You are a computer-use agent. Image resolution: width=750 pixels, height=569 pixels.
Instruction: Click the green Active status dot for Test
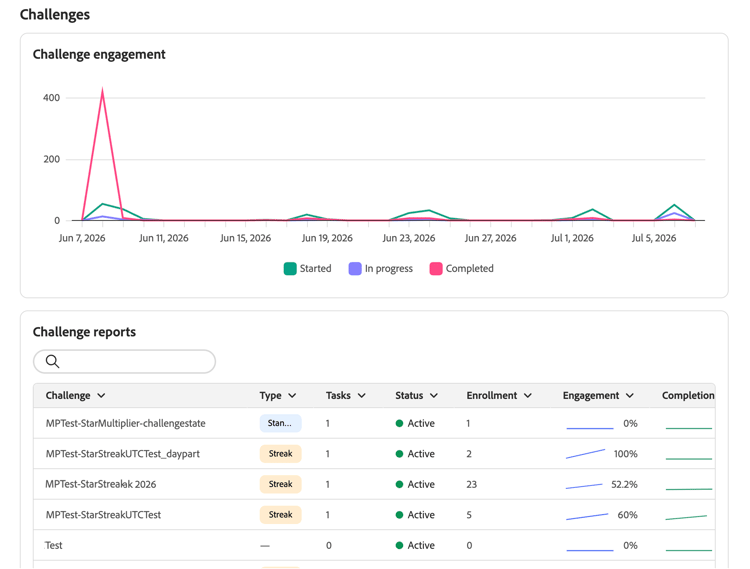[x=399, y=546]
